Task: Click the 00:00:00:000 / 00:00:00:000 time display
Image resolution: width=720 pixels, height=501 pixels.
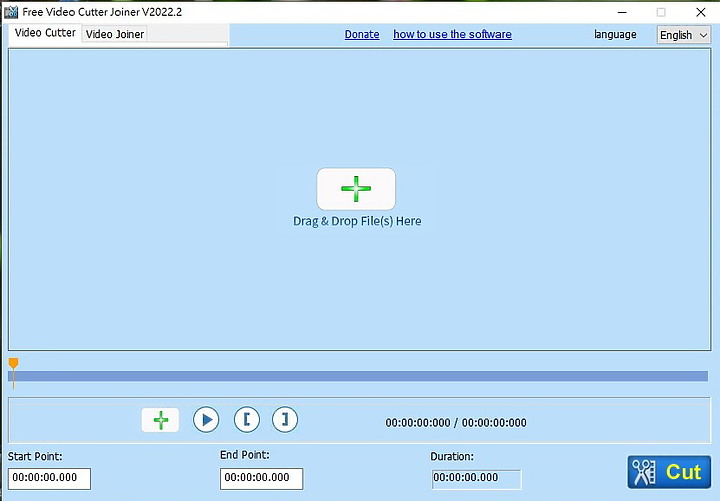Action: tap(456, 422)
